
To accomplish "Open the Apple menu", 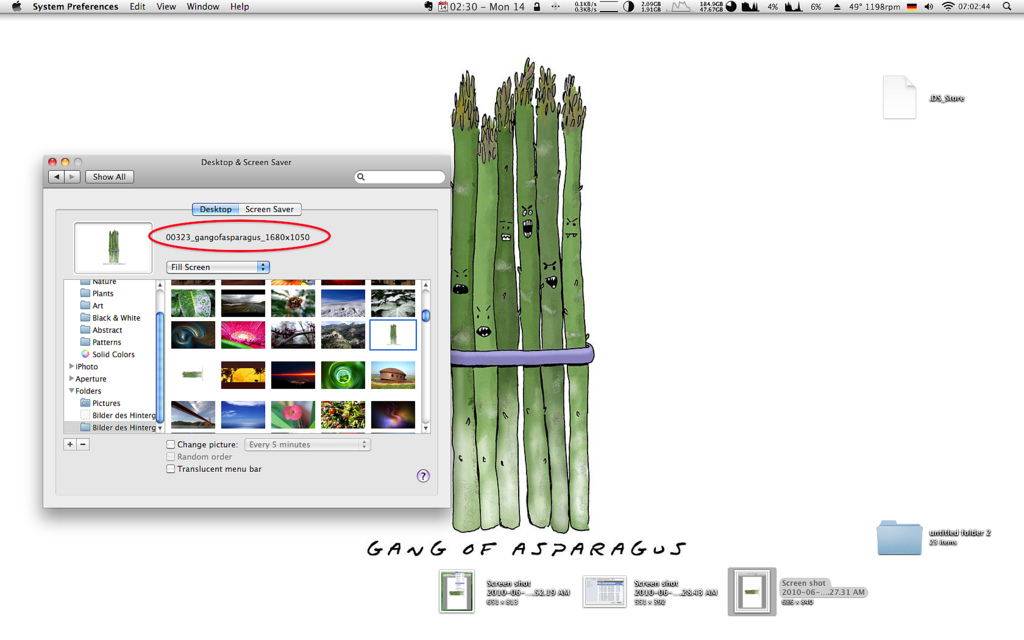I will pyautogui.click(x=16, y=7).
